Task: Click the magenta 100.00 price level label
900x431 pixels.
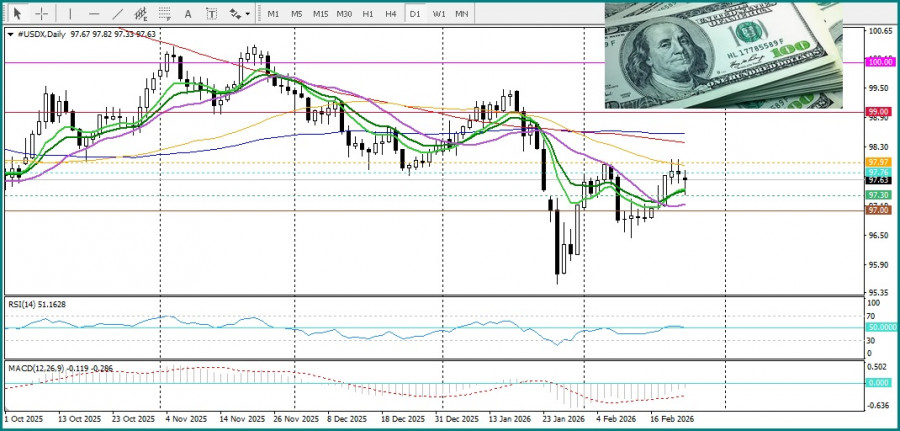Action: tap(880, 61)
